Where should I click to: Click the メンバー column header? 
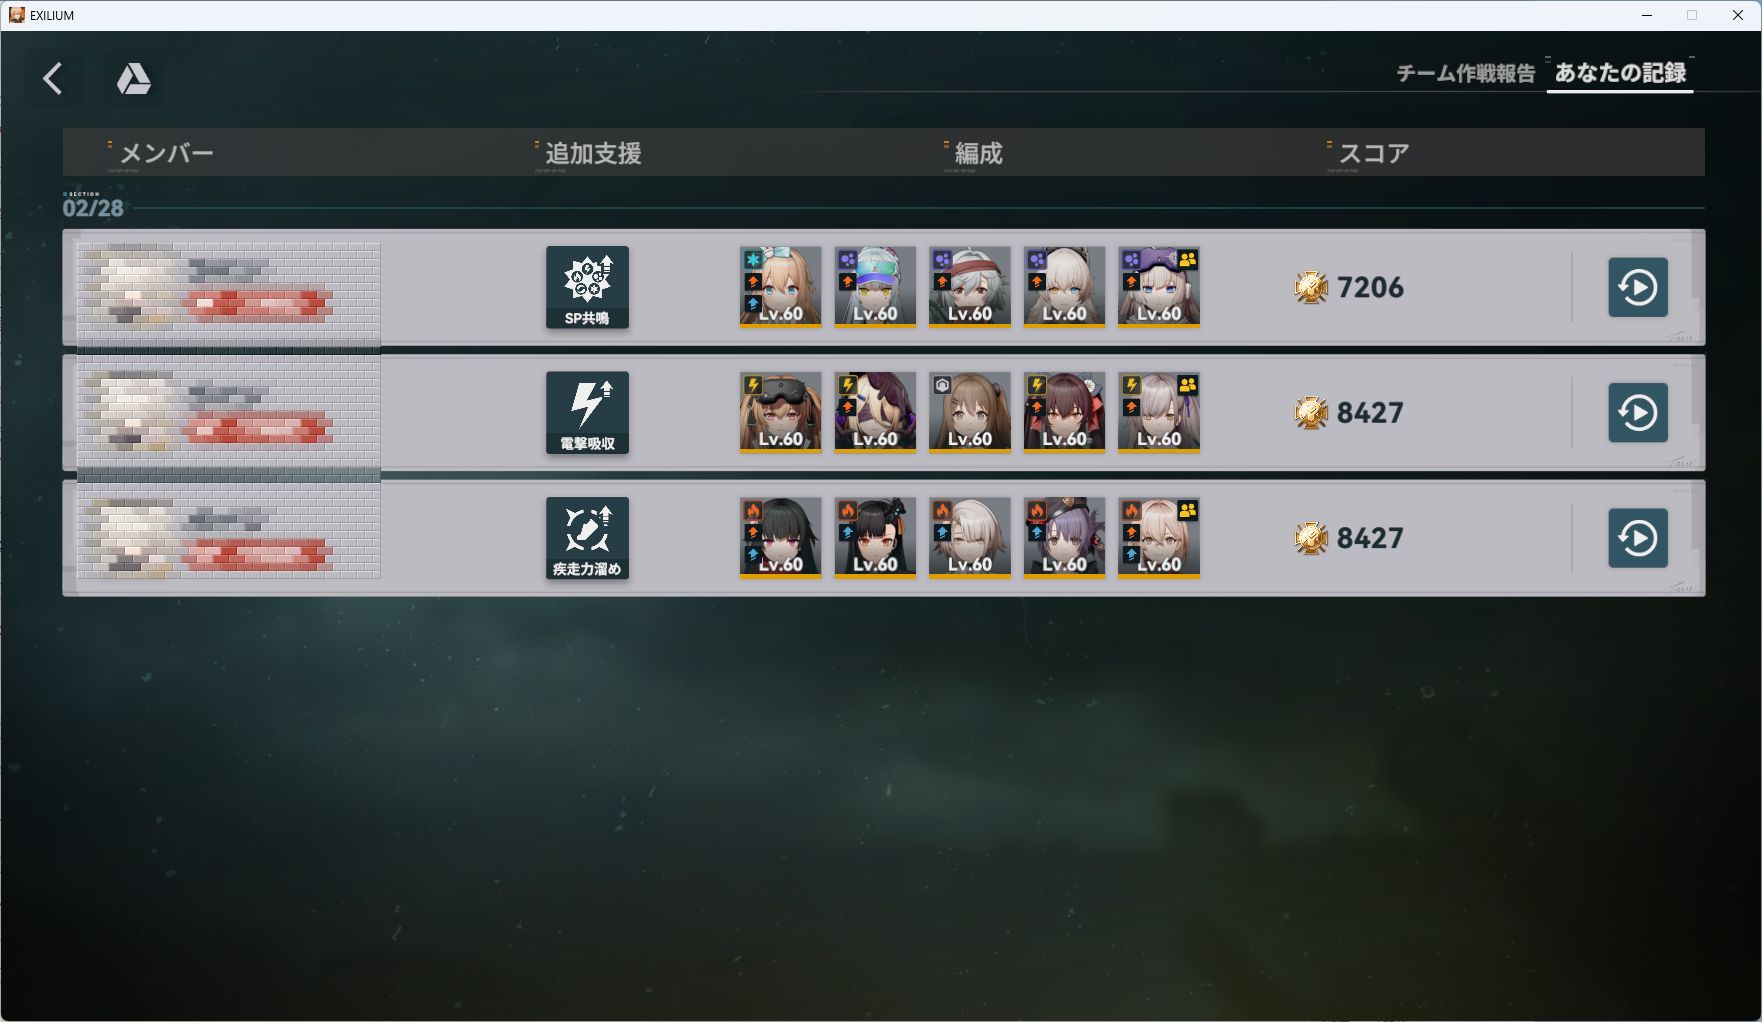(166, 153)
